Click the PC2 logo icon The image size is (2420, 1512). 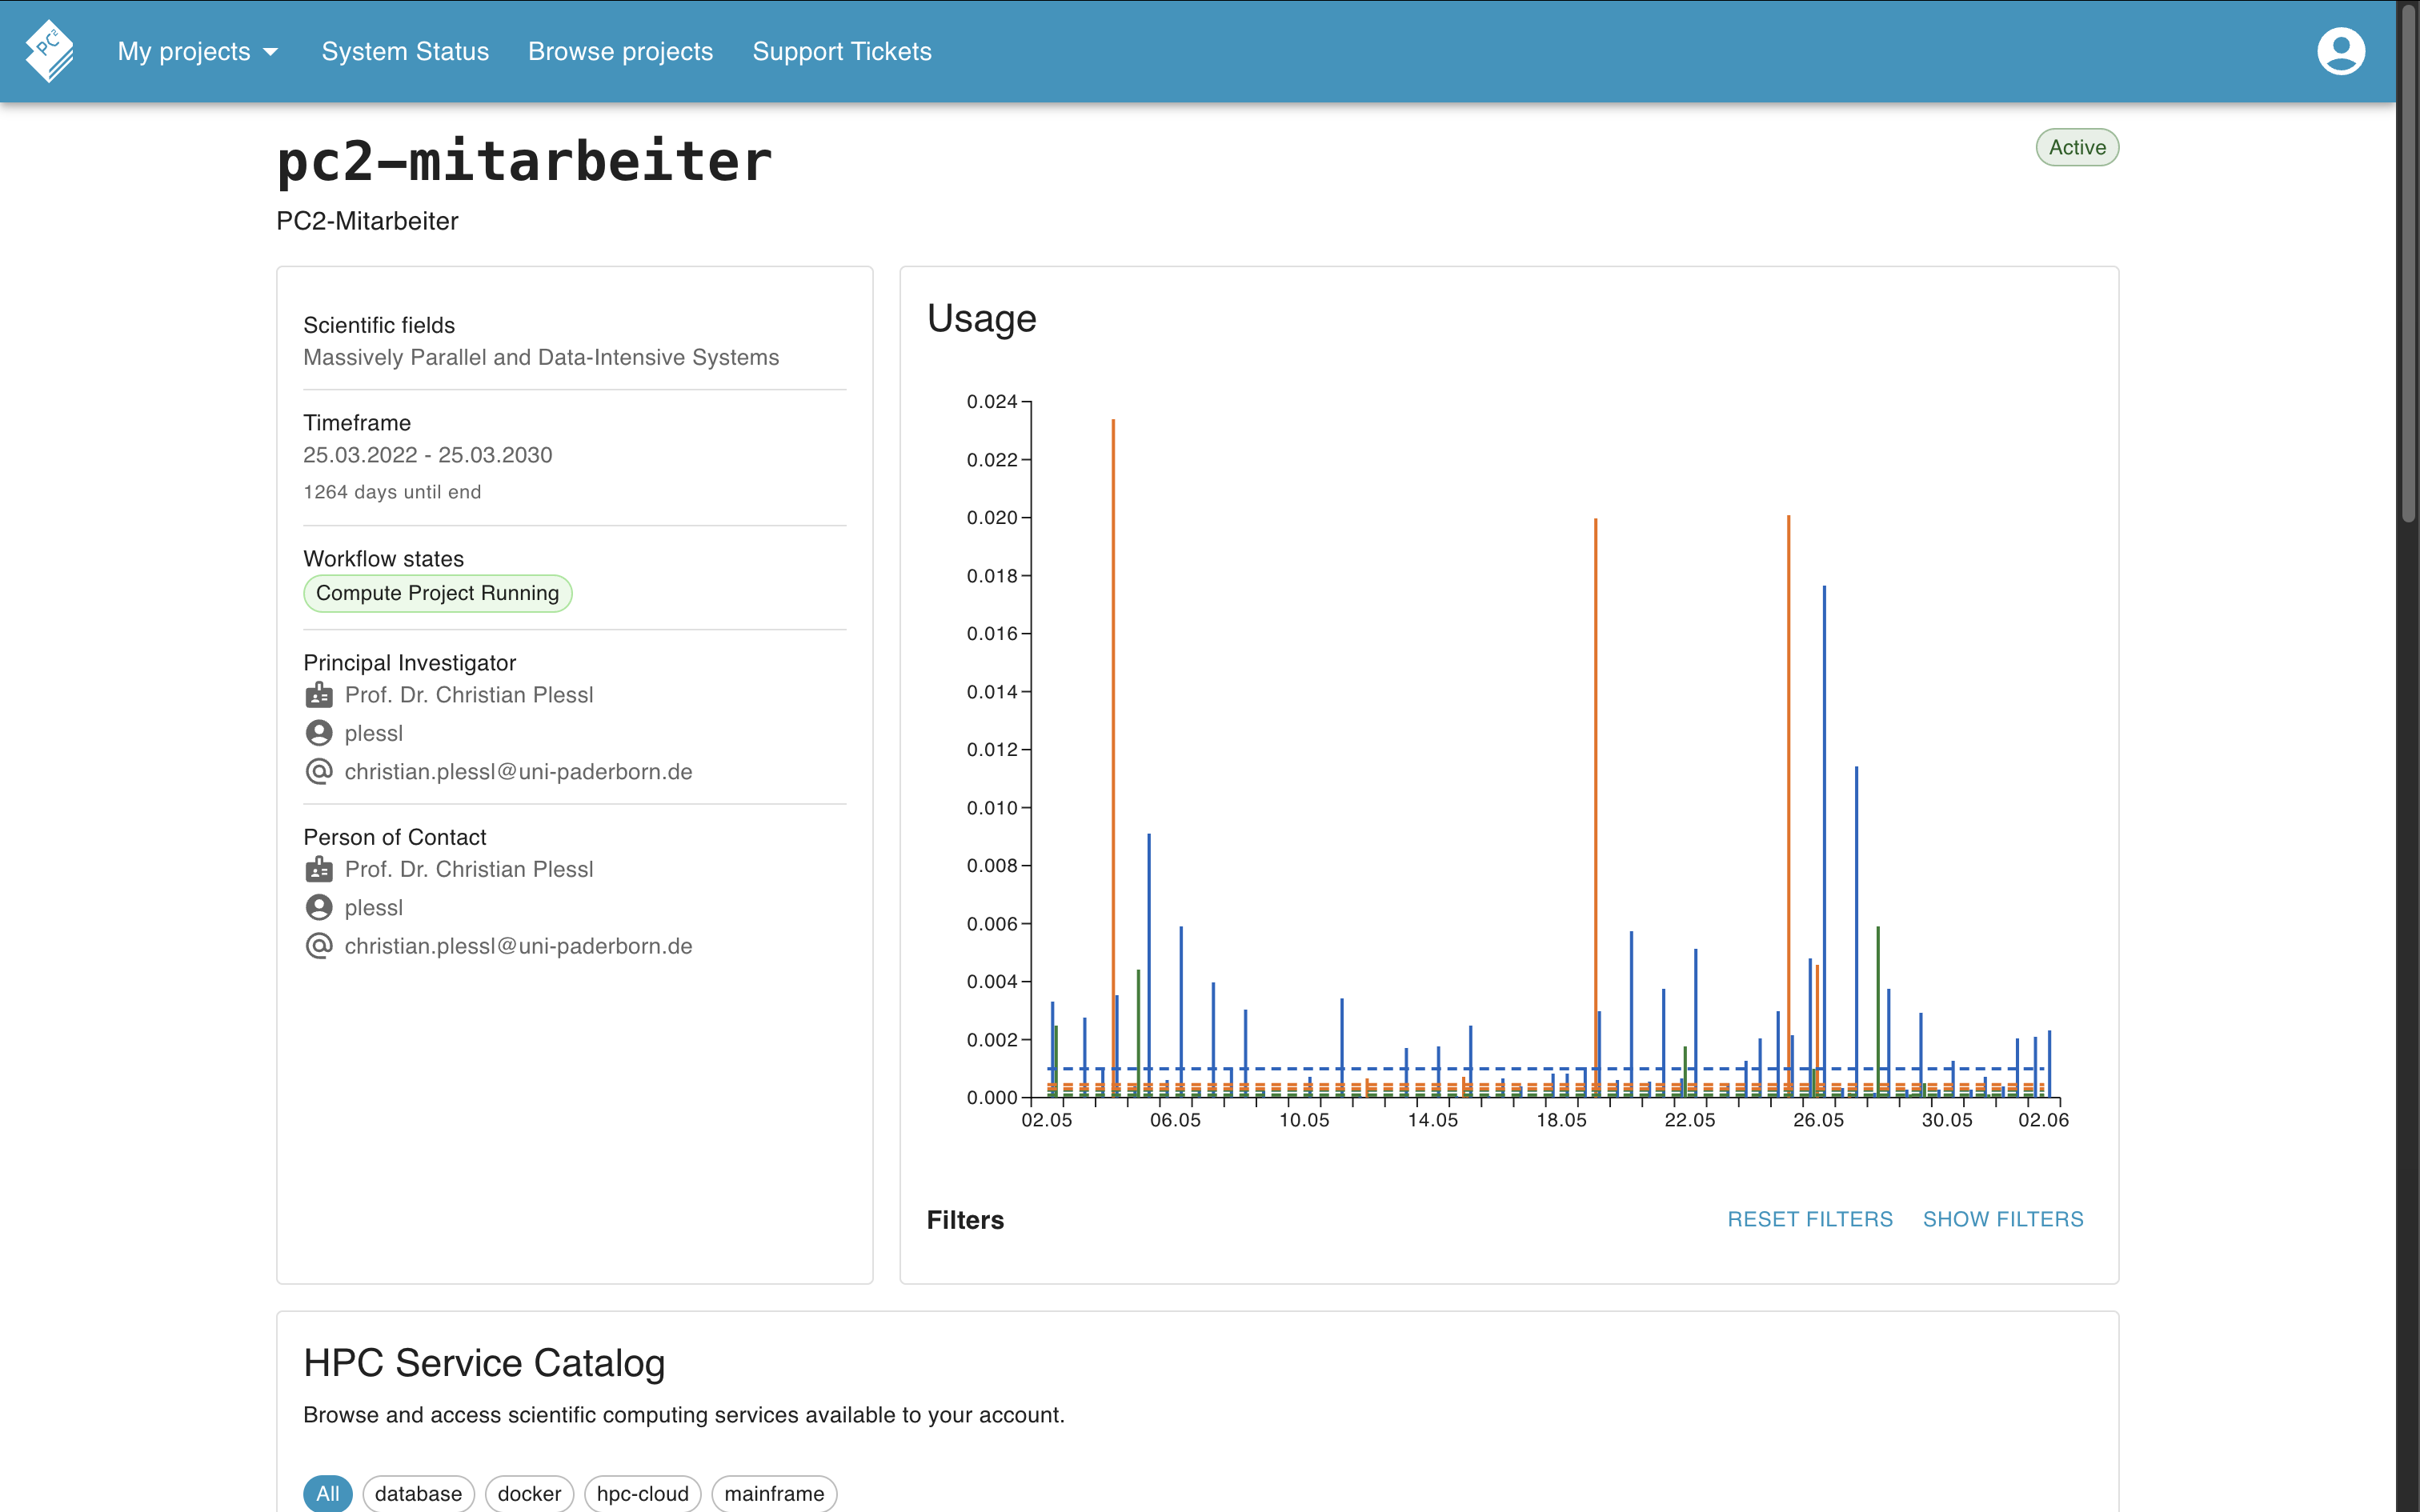[50, 51]
